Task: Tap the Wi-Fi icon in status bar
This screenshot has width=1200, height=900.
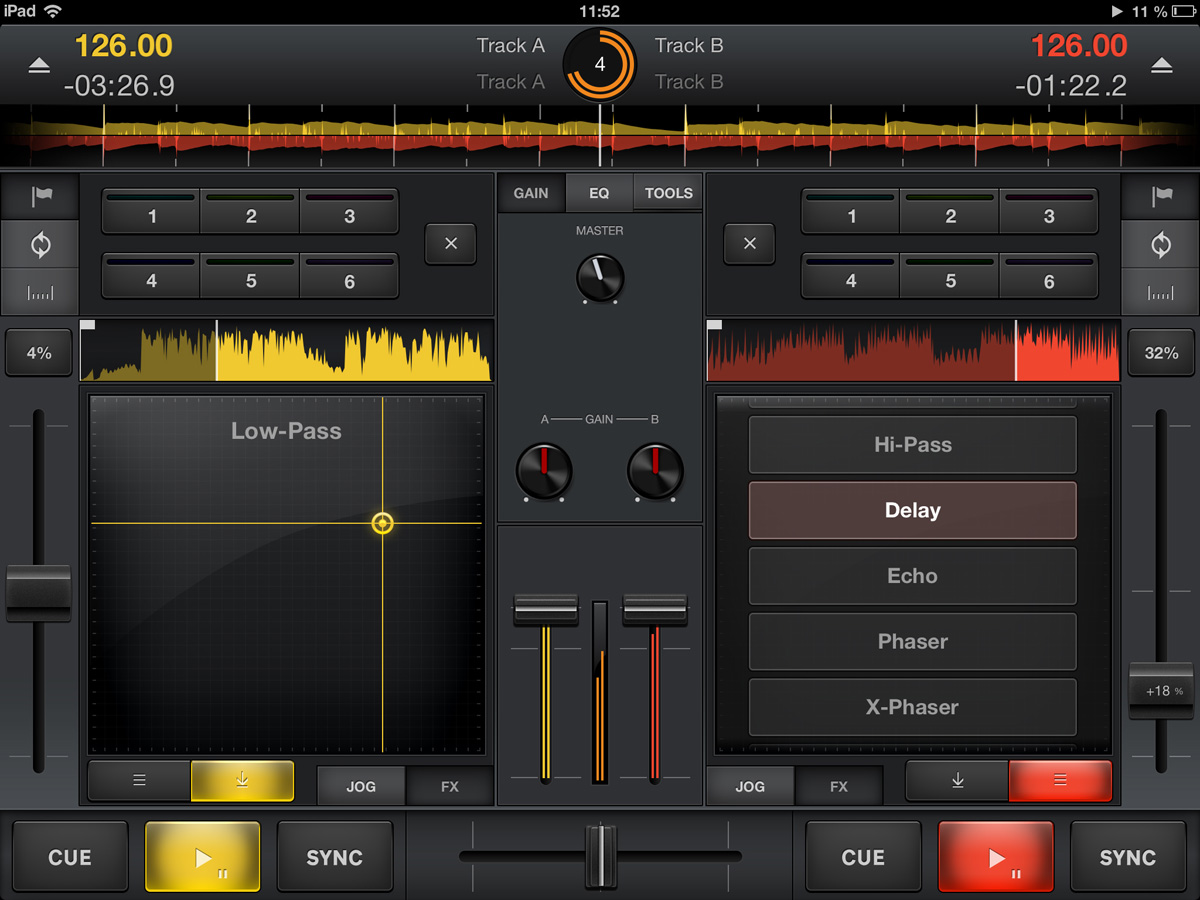Action: tap(53, 11)
